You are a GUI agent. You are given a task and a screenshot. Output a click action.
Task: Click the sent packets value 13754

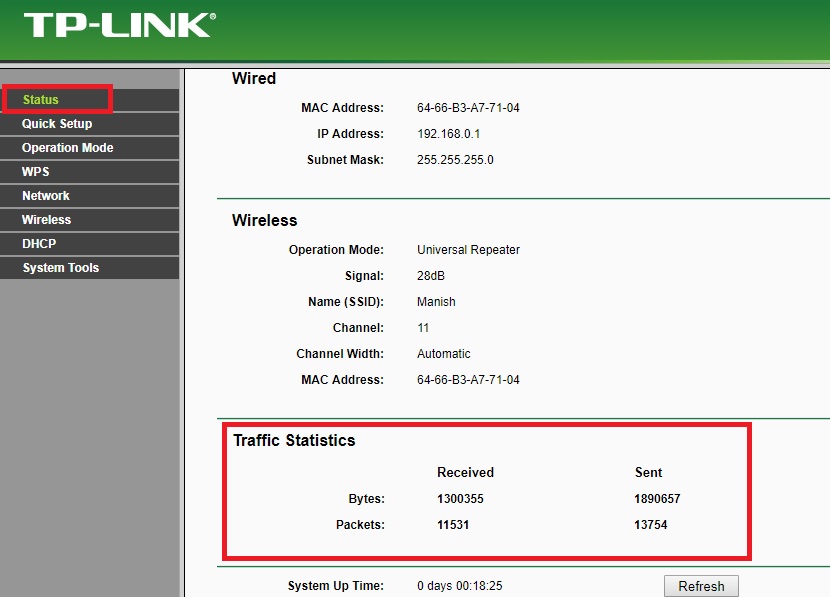[x=651, y=525]
